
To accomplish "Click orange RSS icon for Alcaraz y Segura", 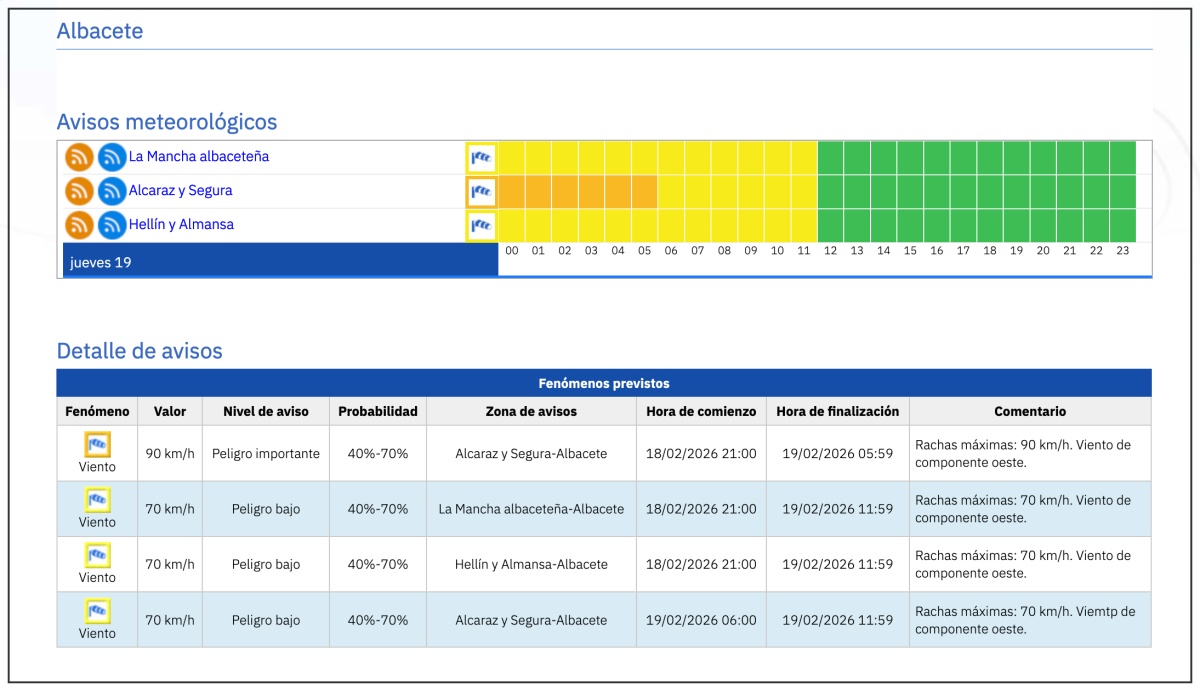I will tap(79, 191).
